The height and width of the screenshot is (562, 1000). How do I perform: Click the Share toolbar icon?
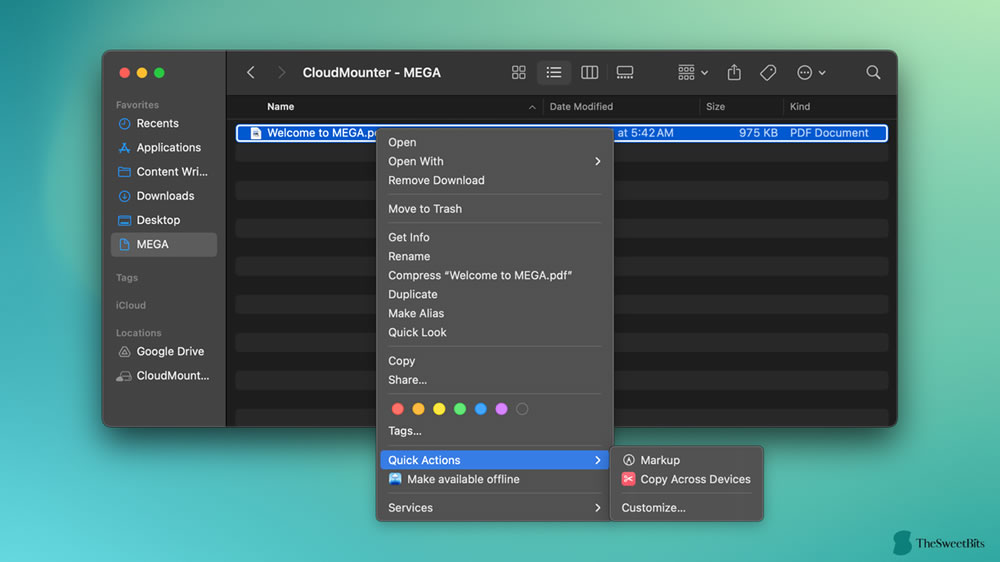pyautogui.click(x=734, y=73)
